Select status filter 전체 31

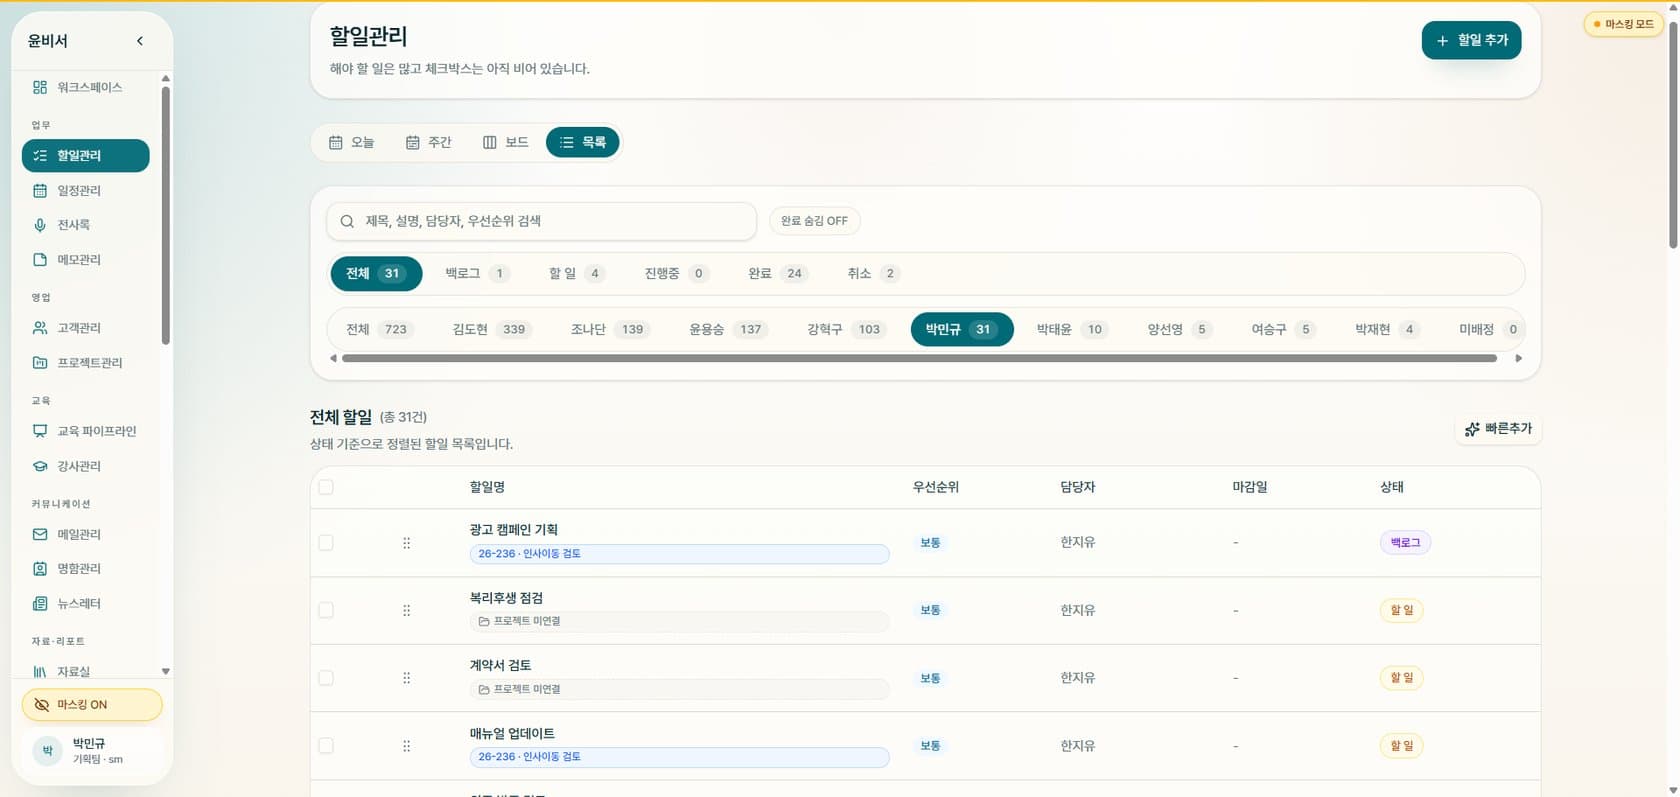376,273
